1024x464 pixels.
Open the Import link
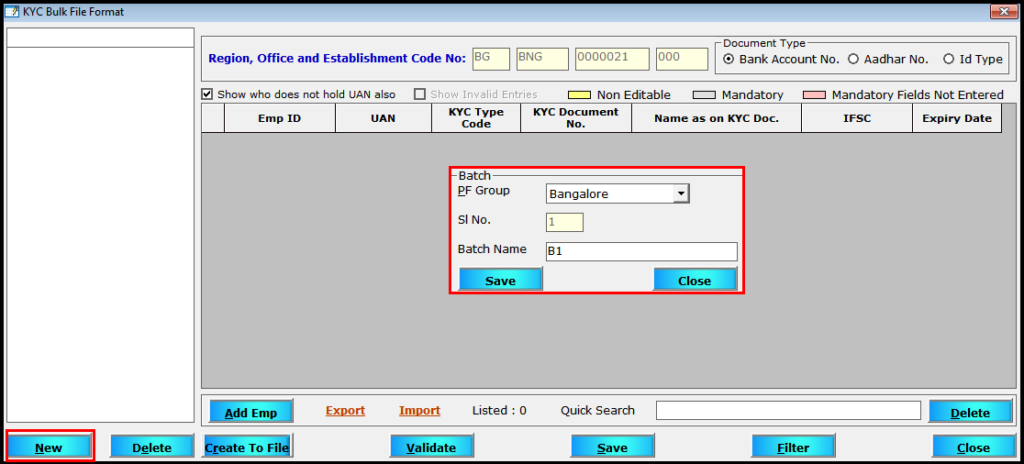(420, 410)
